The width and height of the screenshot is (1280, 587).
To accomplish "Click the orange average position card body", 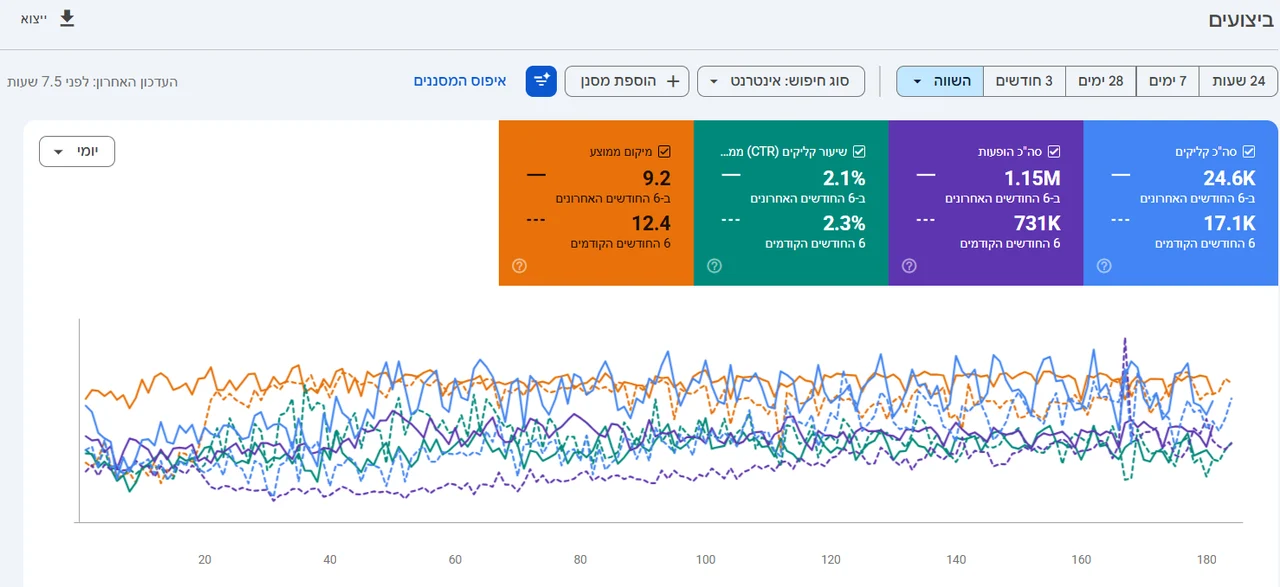I will [596, 203].
